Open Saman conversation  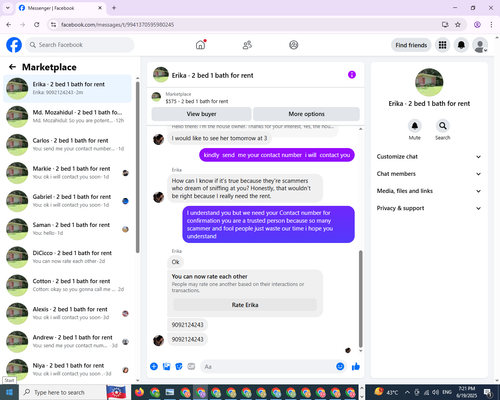point(67,229)
